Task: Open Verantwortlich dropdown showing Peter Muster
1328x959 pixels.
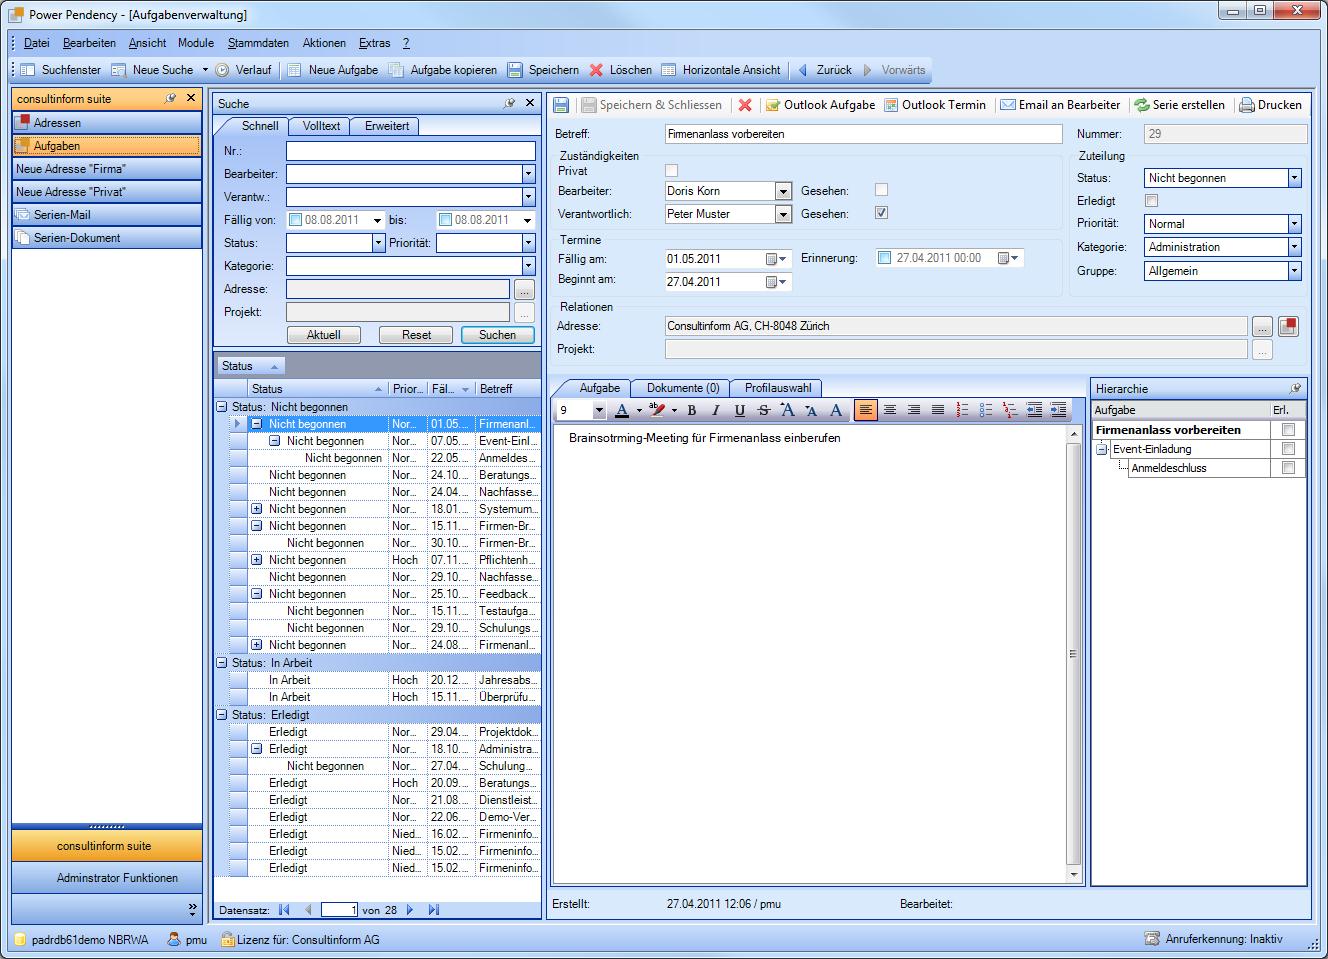Action: [x=783, y=214]
